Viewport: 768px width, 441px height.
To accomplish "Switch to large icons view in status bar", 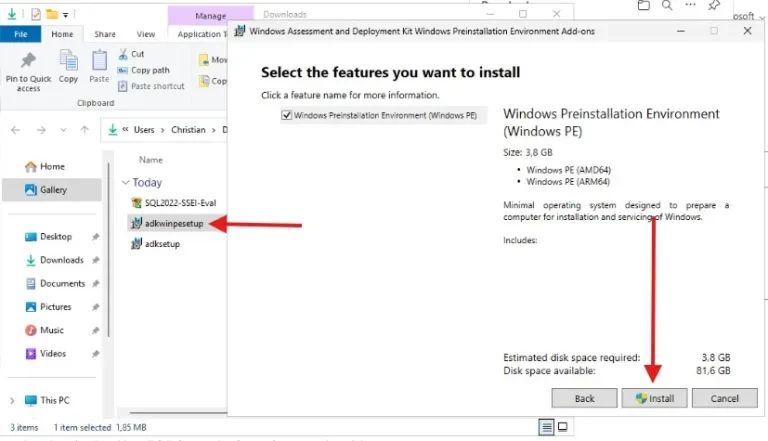I will coord(563,427).
